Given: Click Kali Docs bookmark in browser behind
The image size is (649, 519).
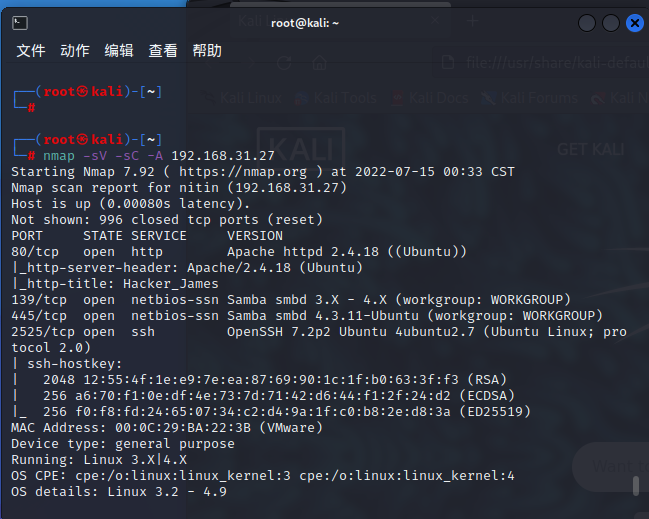Looking at the screenshot, I should pos(430,98).
